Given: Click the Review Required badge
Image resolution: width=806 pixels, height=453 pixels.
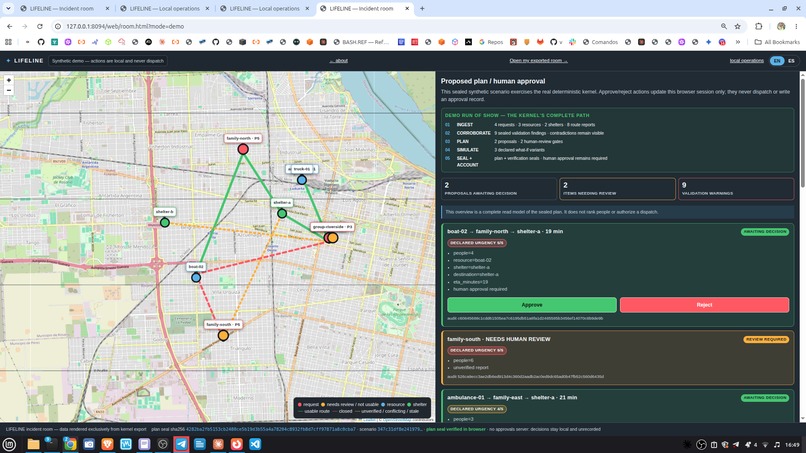Looking at the screenshot, I should click(766, 339).
